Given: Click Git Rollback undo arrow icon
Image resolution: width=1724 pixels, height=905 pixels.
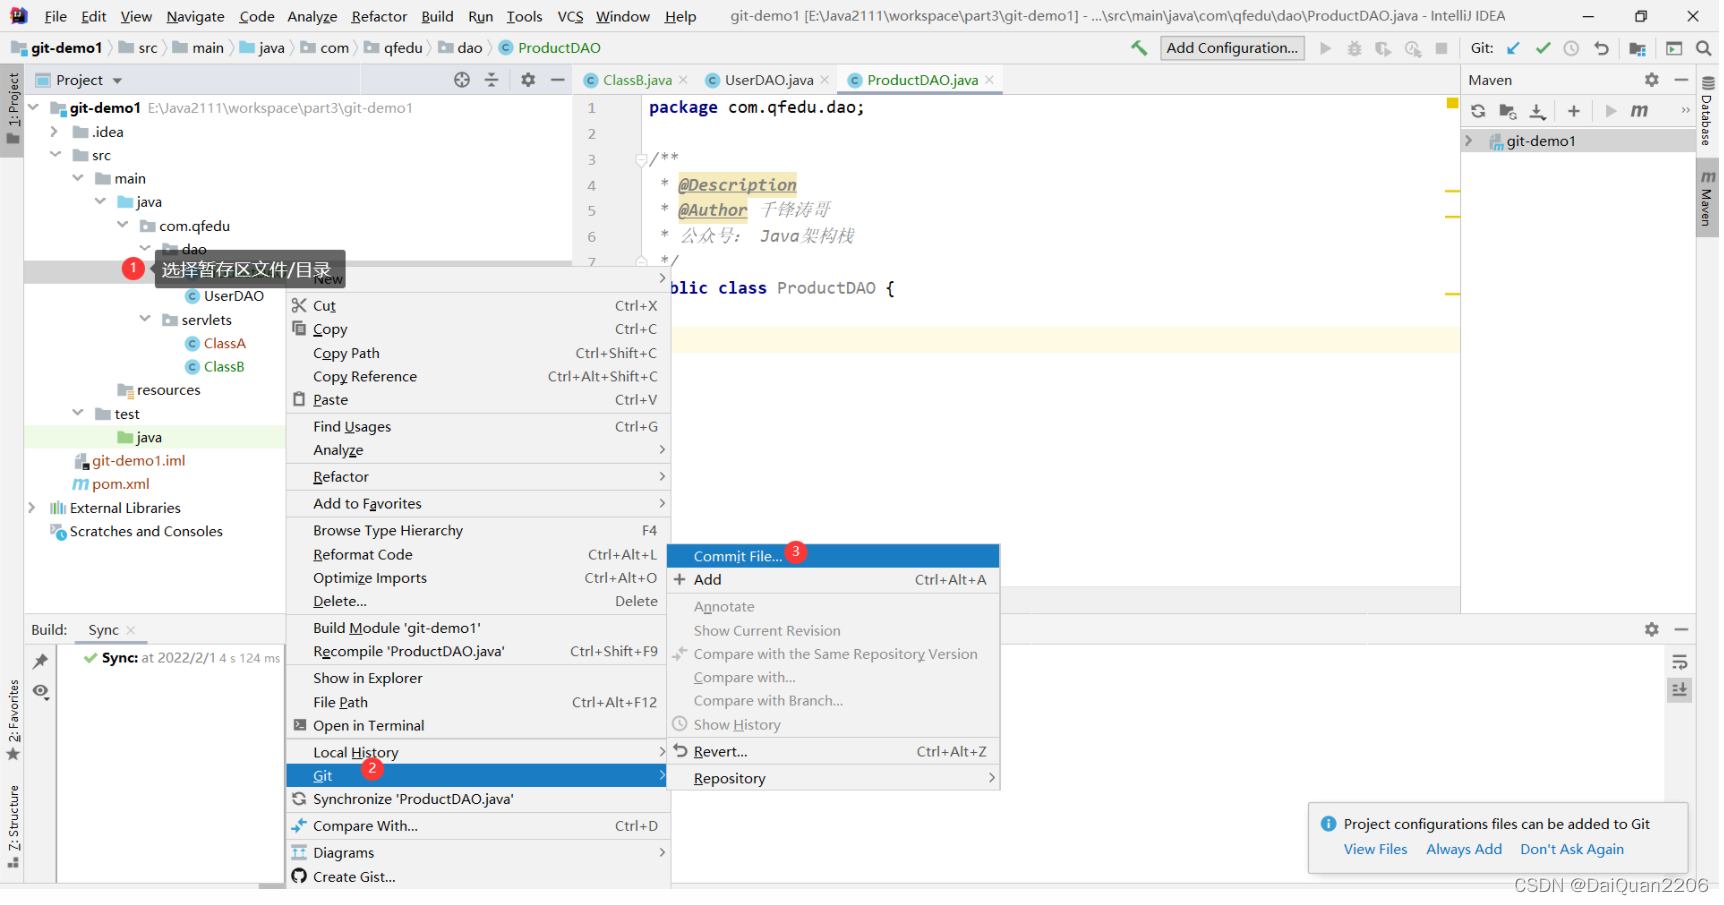Looking at the screenshot, I should point(1601,48).
